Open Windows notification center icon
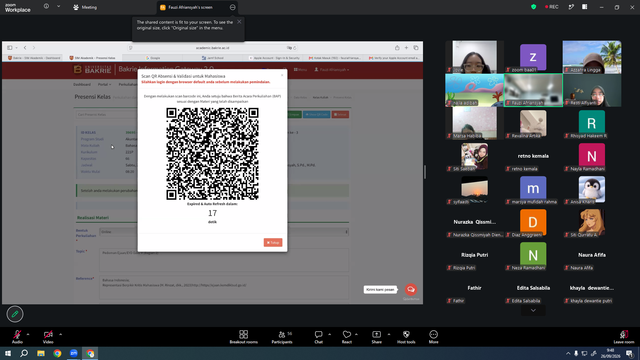The image size is (640, 360). 630,354
